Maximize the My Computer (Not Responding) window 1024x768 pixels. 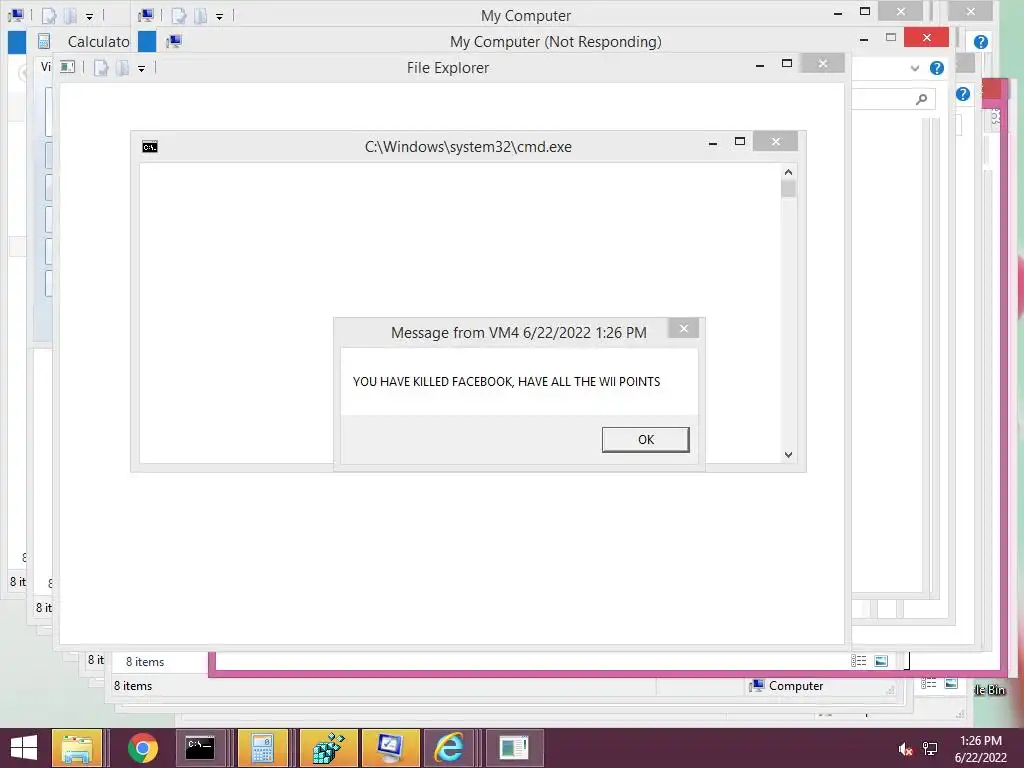891,37
